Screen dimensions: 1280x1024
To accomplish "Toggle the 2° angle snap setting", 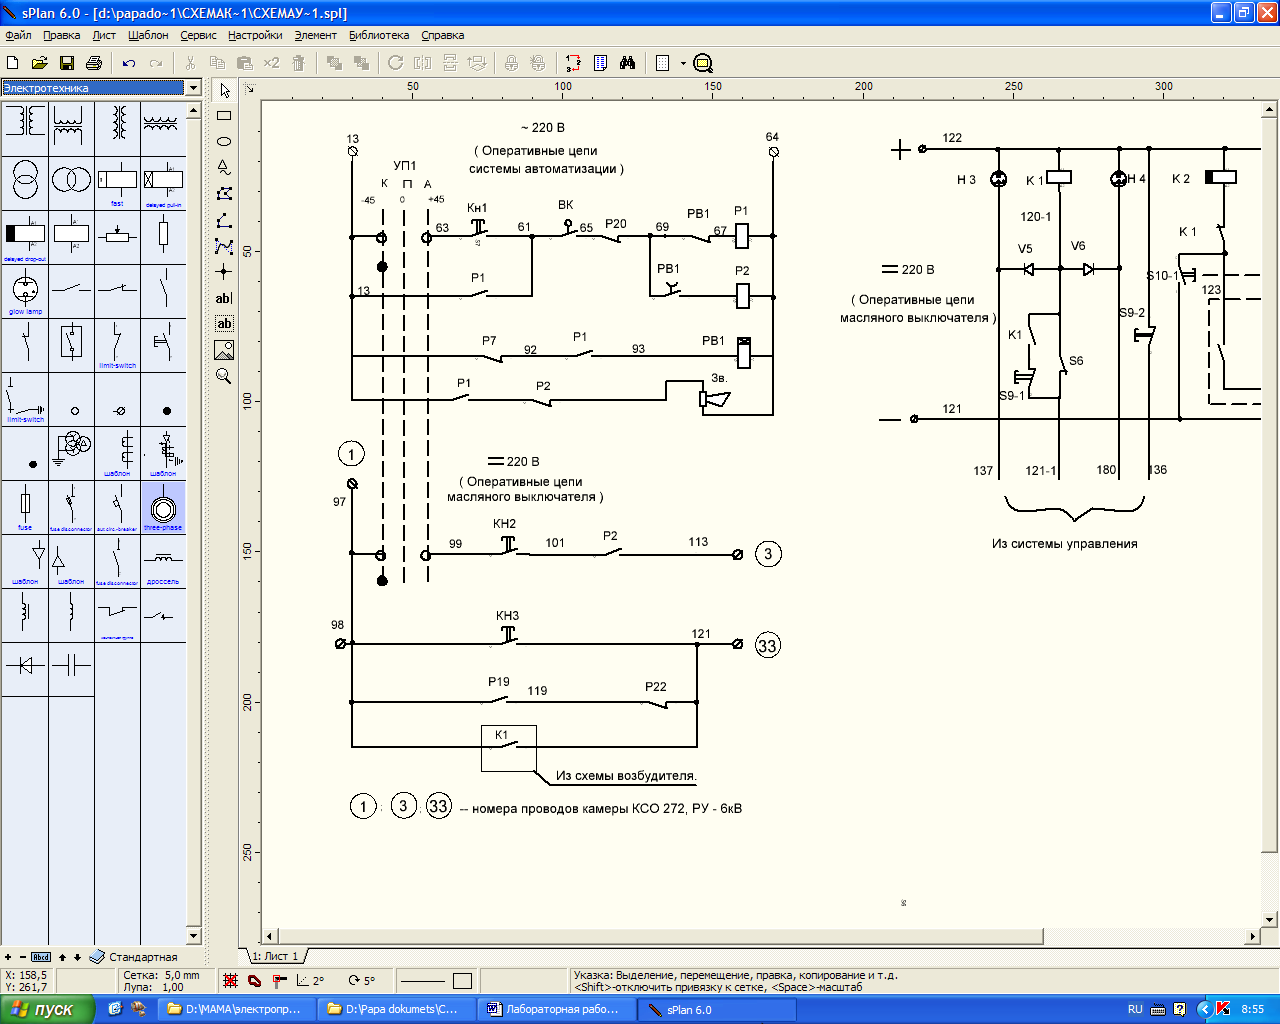I will tap(311, 981).
